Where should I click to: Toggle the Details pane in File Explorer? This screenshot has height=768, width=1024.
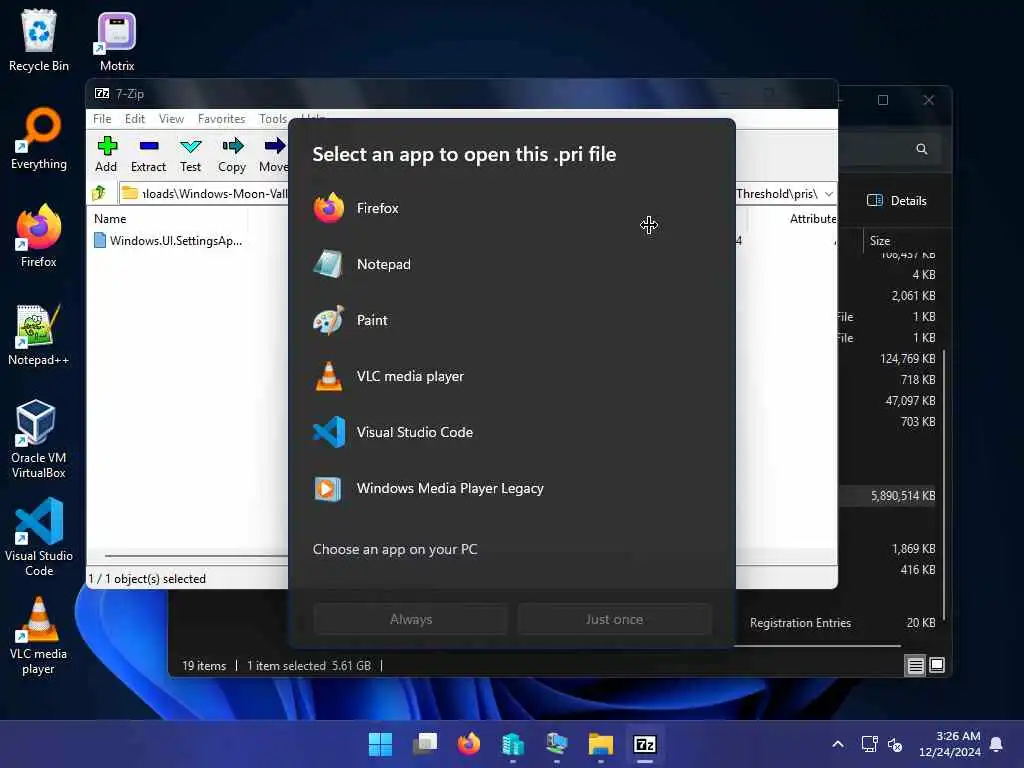click(897, 200)
